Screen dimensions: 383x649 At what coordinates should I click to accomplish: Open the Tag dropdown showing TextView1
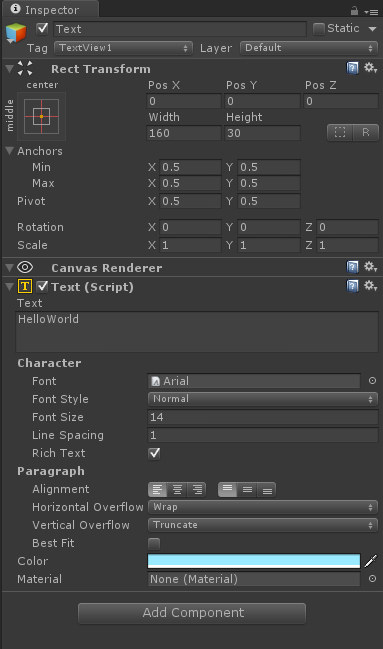point(123,48)
